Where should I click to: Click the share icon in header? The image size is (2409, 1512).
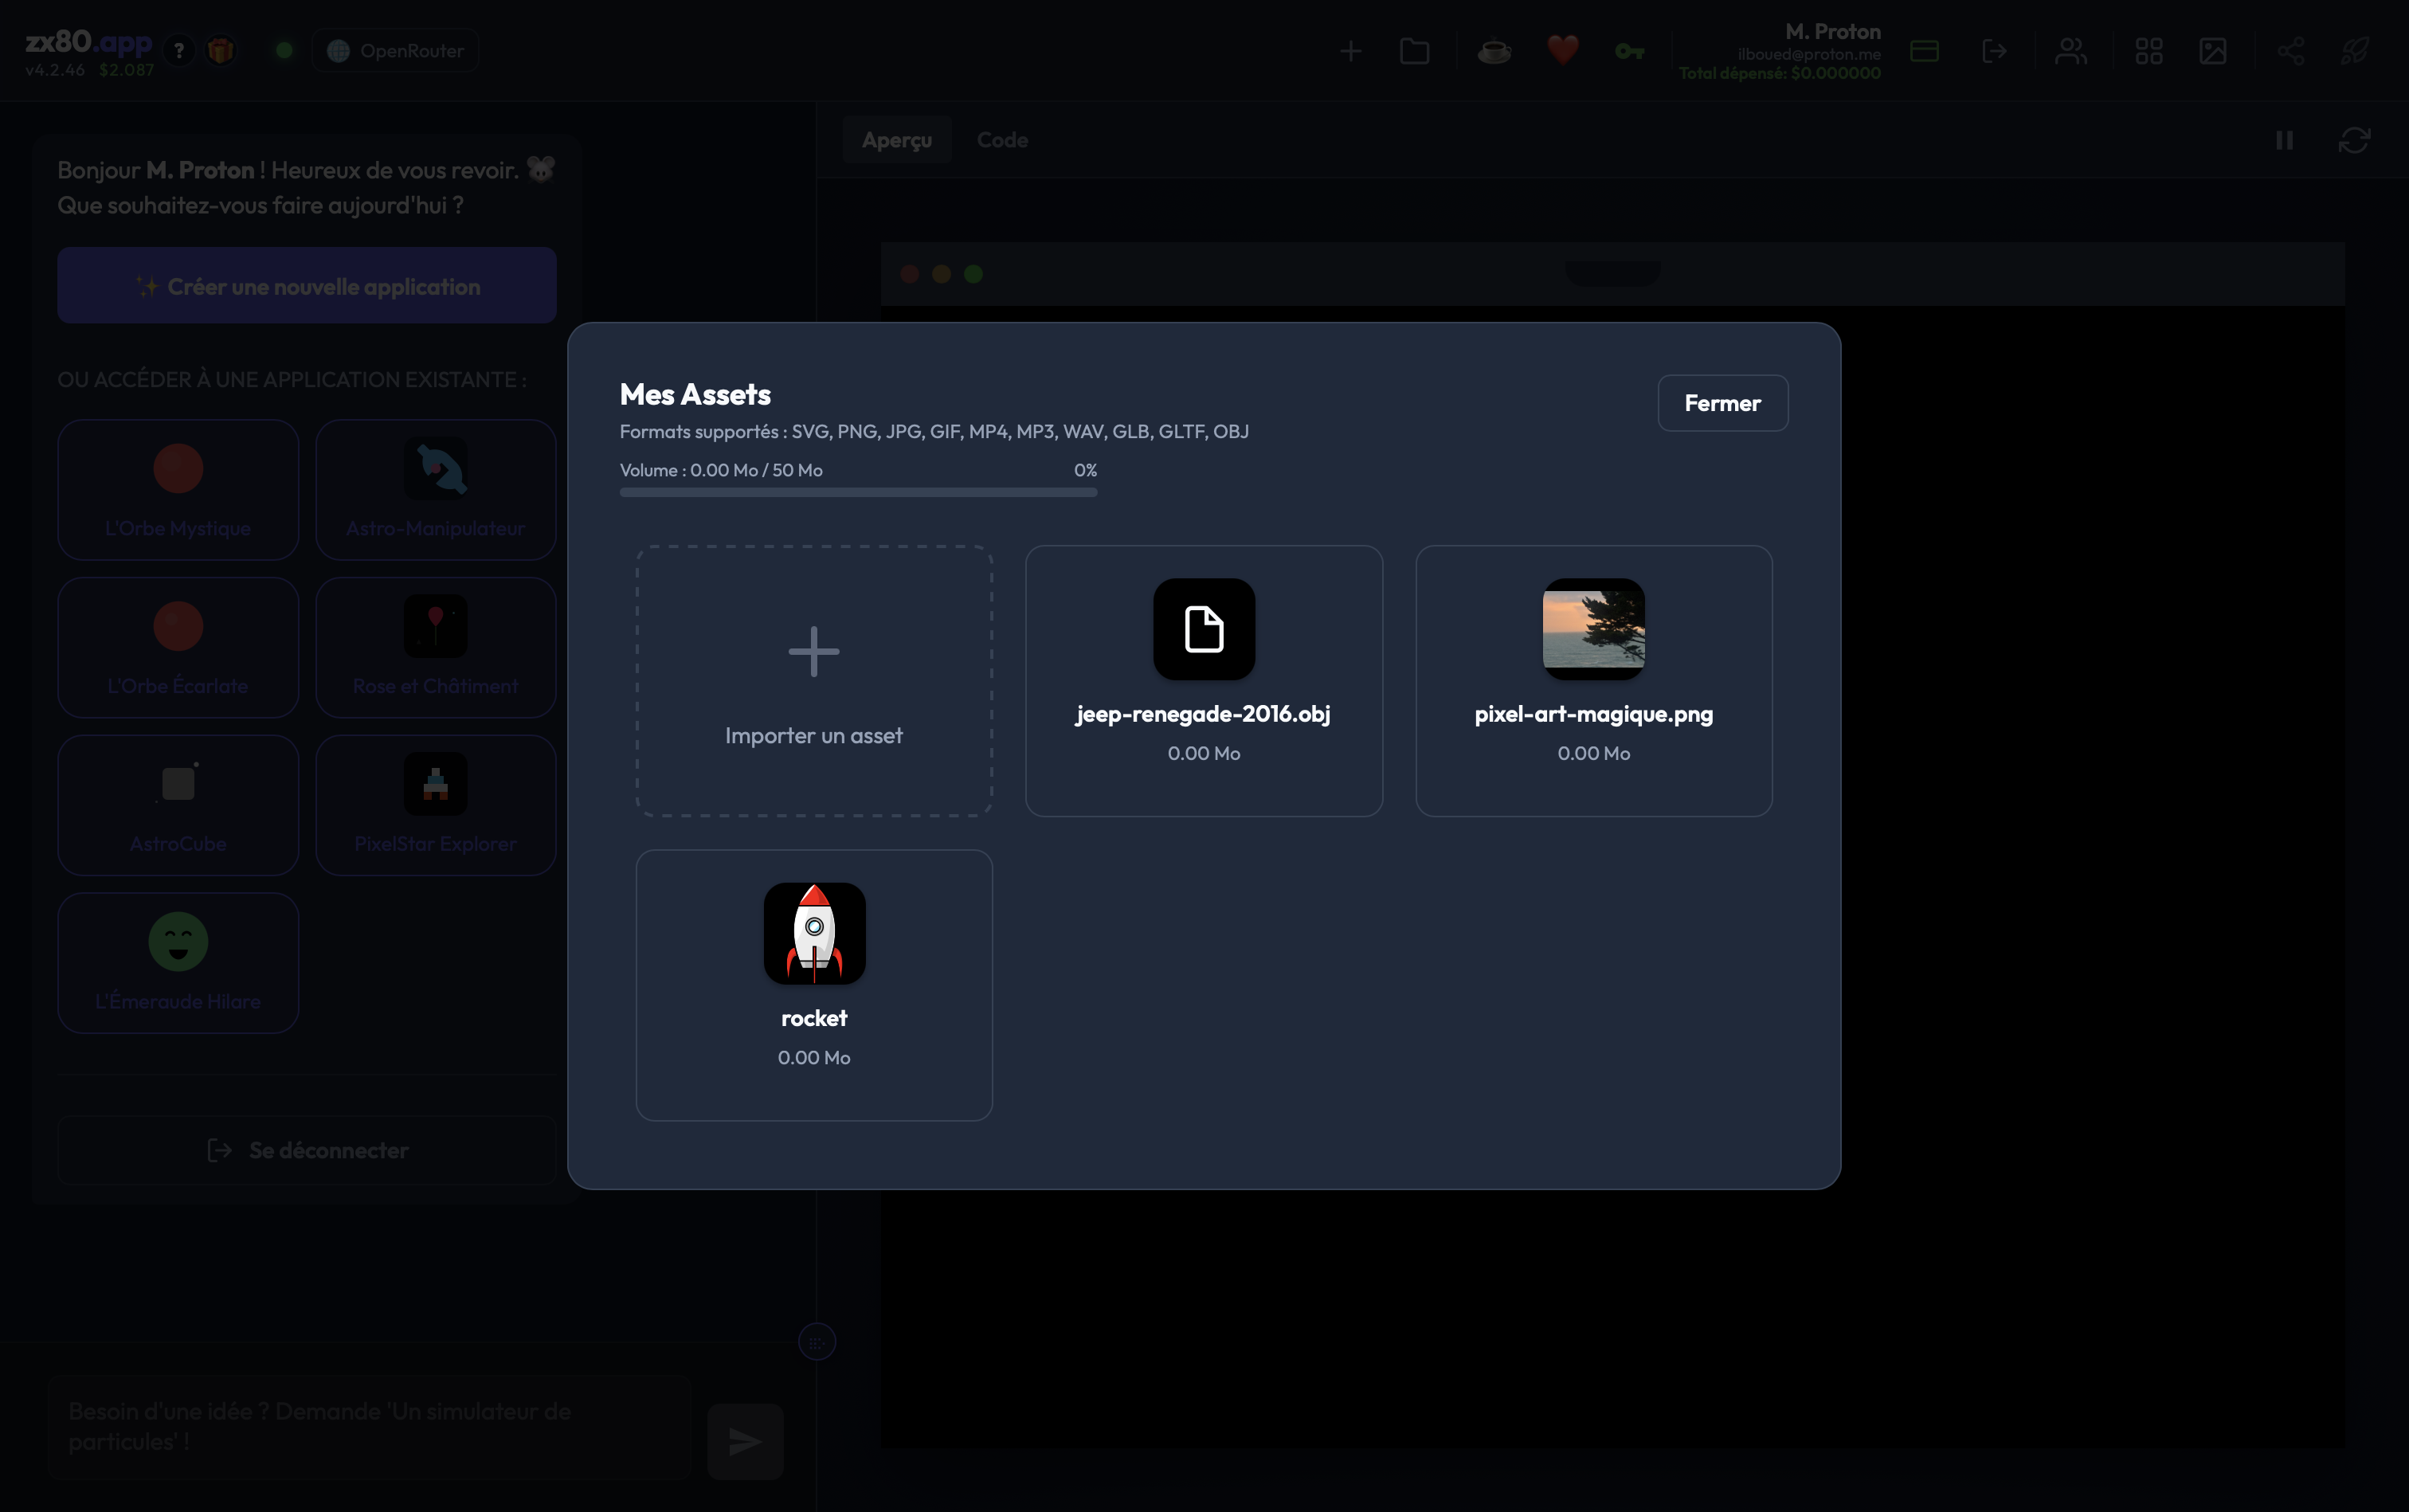point(2291,51)
